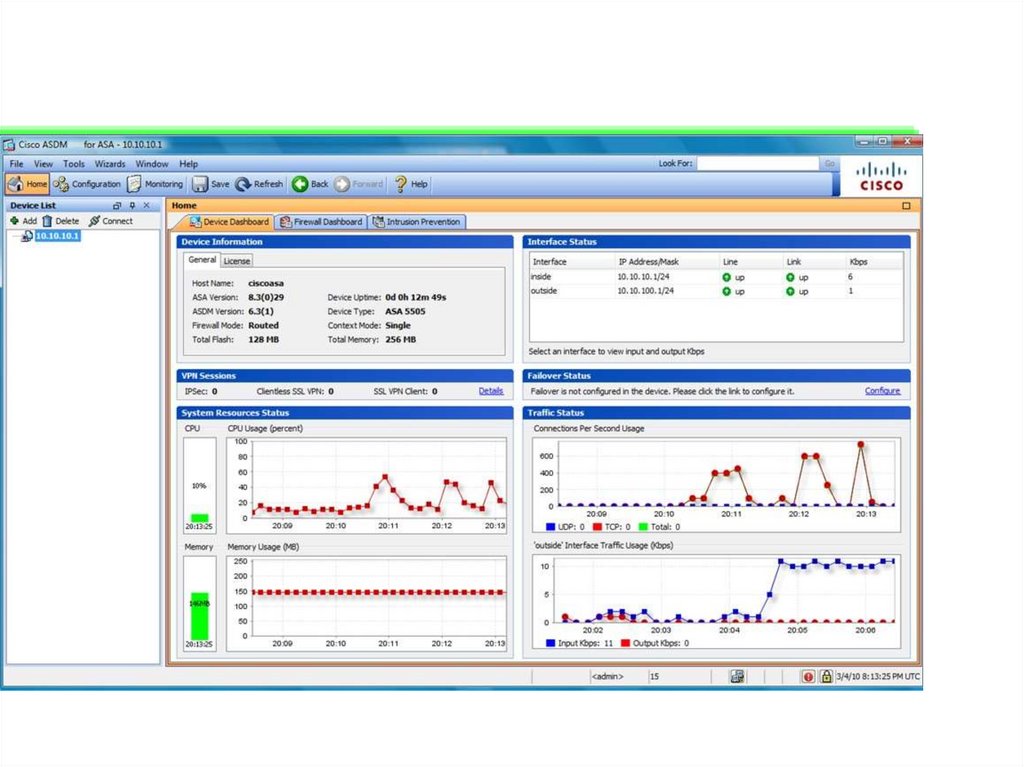The height and width of the screenshot is (767, 1024).
Task: Select the License tab in Device Information
Action: (236, 261)
